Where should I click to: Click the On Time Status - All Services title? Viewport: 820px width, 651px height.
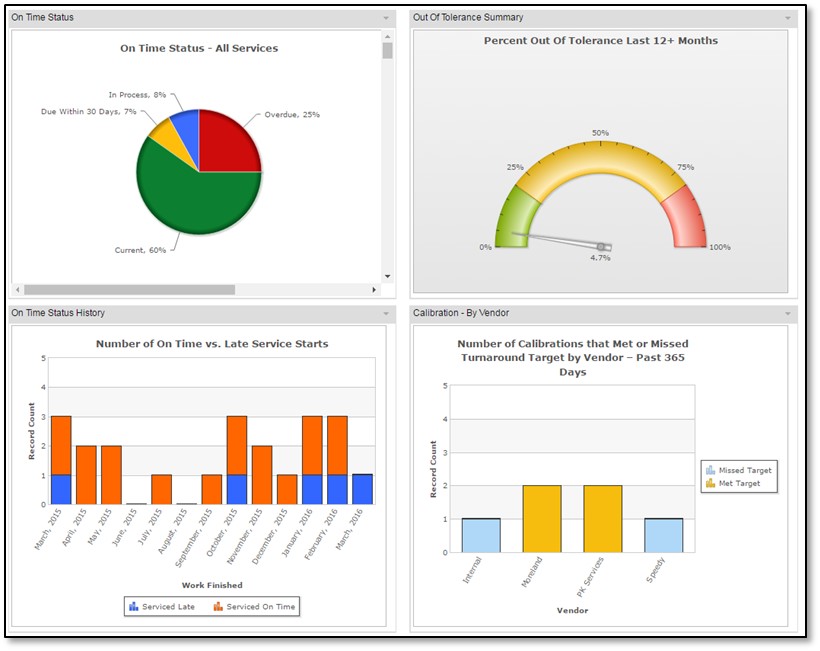[x=199, y=48]
